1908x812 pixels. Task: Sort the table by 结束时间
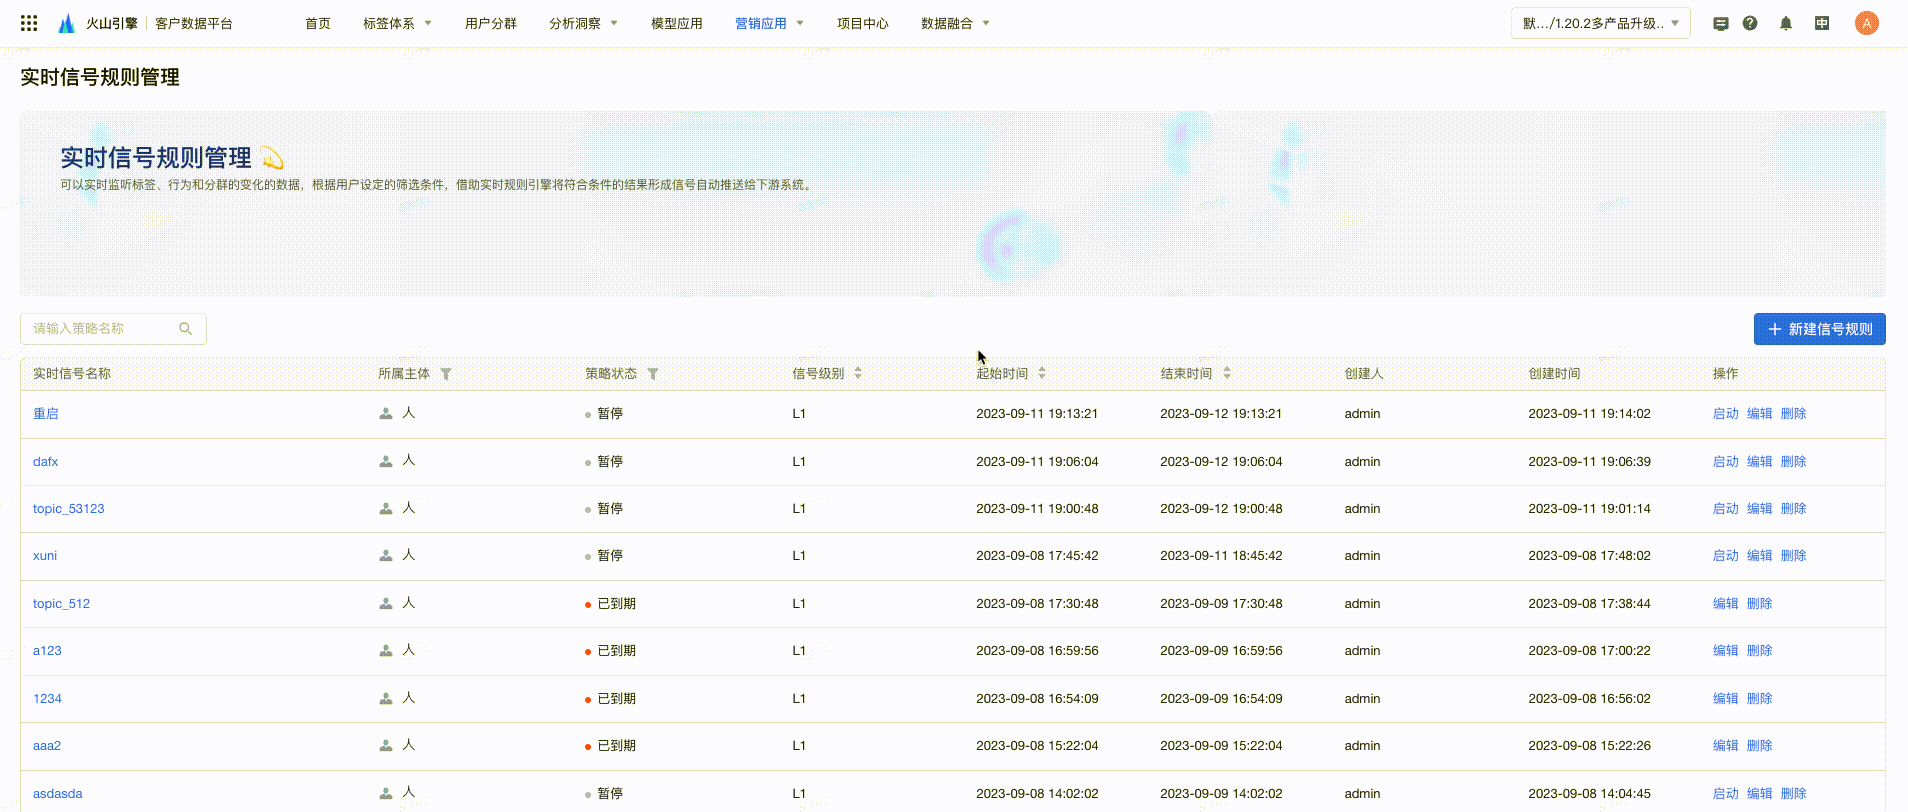[1227, 373]
